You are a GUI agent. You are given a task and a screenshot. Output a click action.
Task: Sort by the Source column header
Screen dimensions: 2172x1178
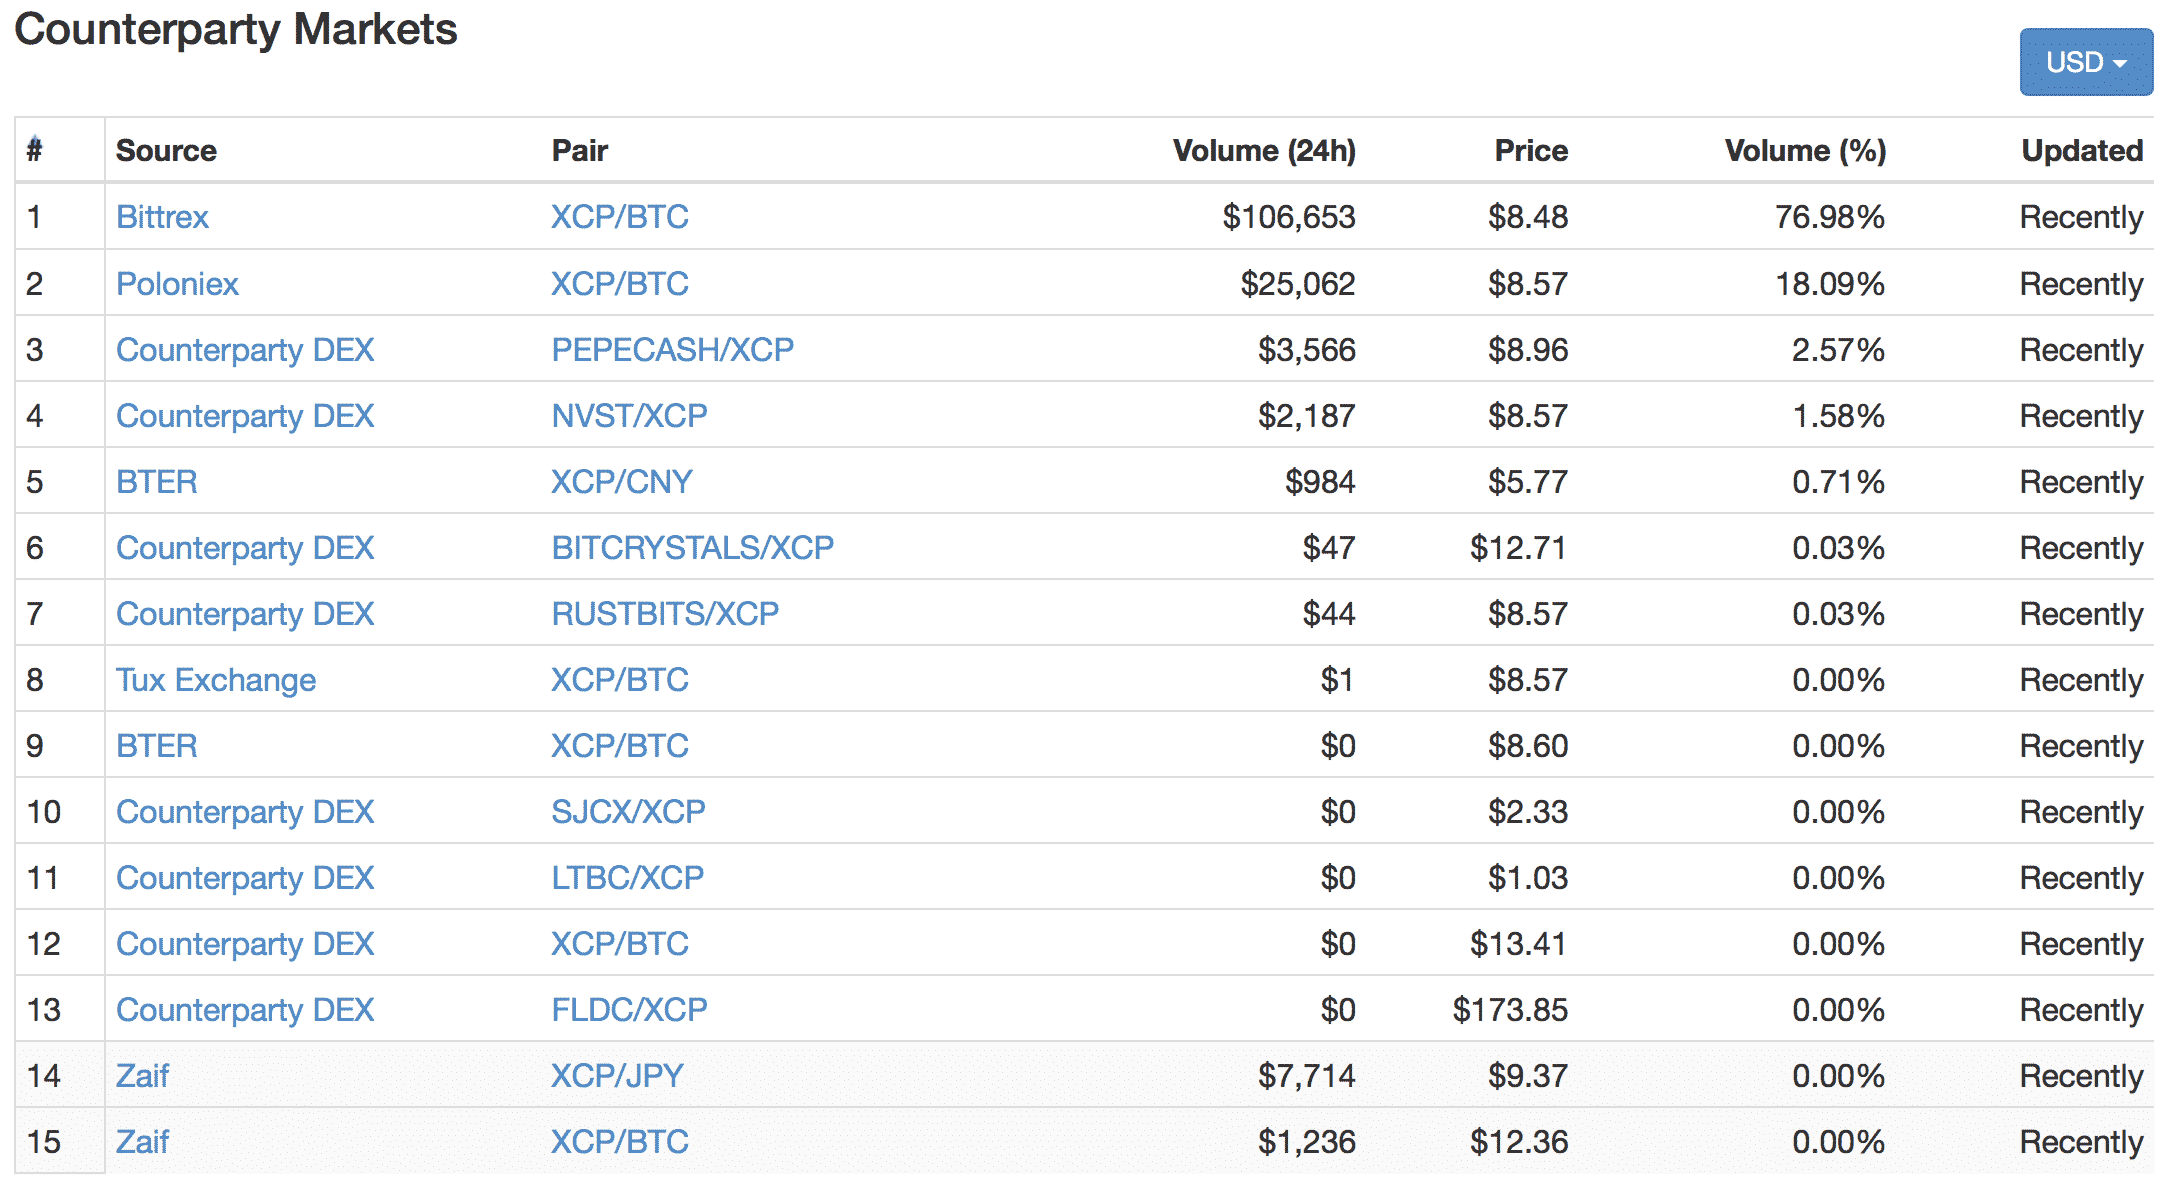pyautogui.click(x=166, y=151)
